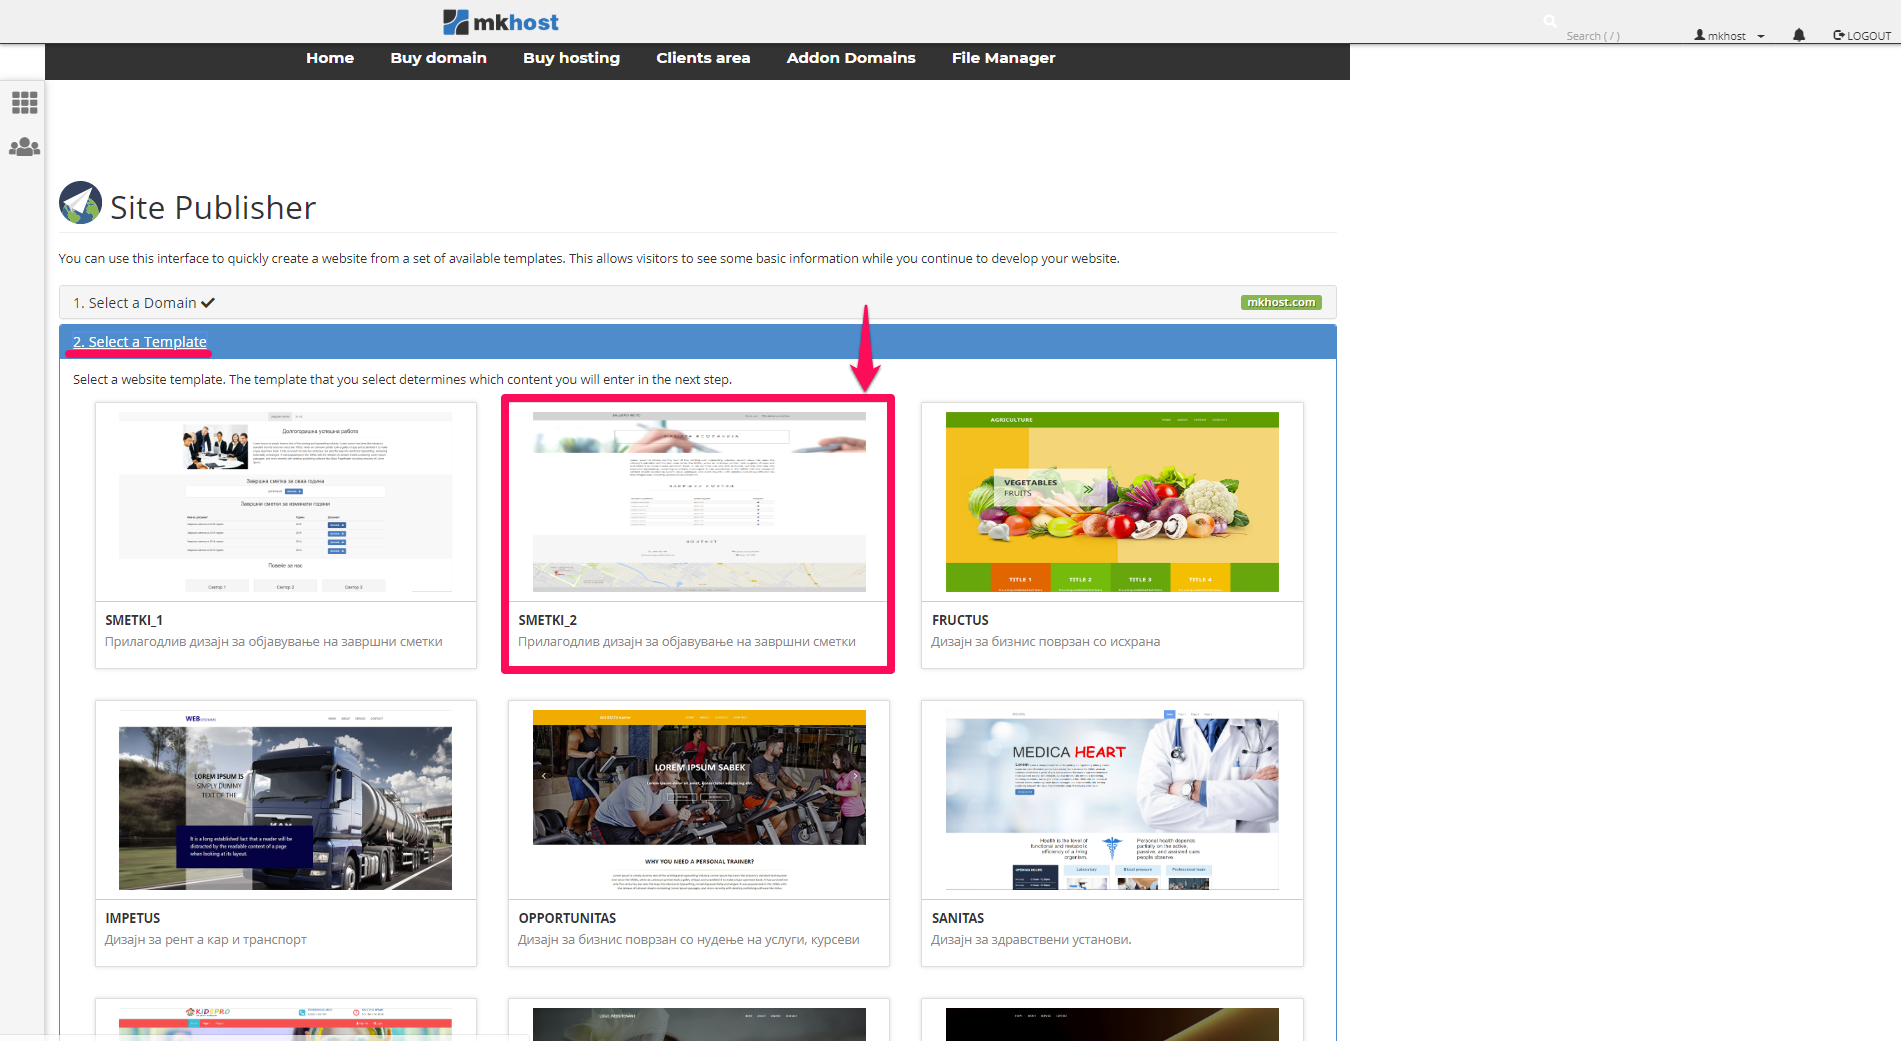Click the Addon Domains menu item
Image resolution: width=1901 pixels, height=1041 pixels.
click(851, 58)
